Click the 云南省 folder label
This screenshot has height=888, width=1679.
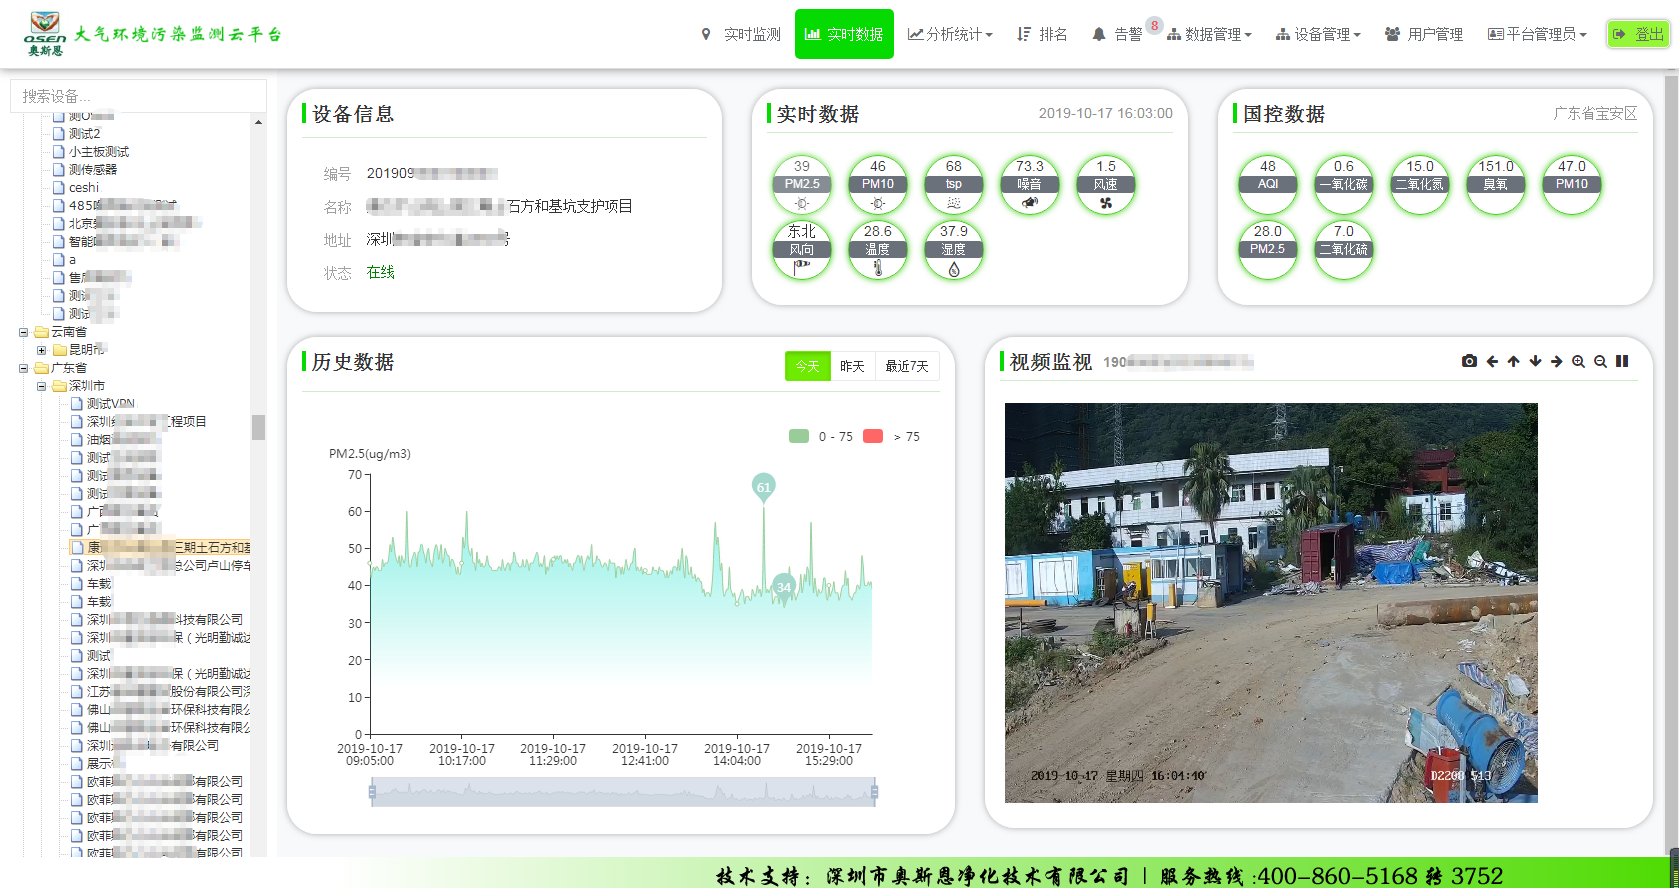pos(69,332)
